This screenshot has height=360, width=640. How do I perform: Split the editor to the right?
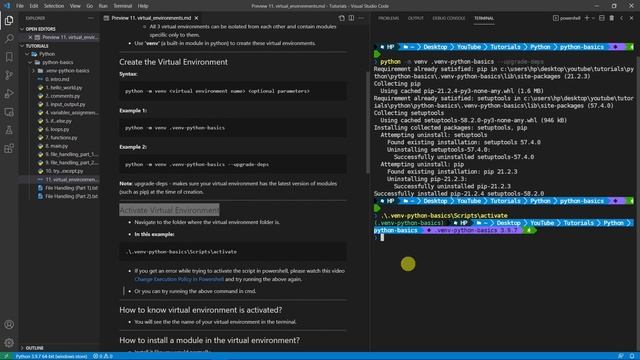click(351, 18)
